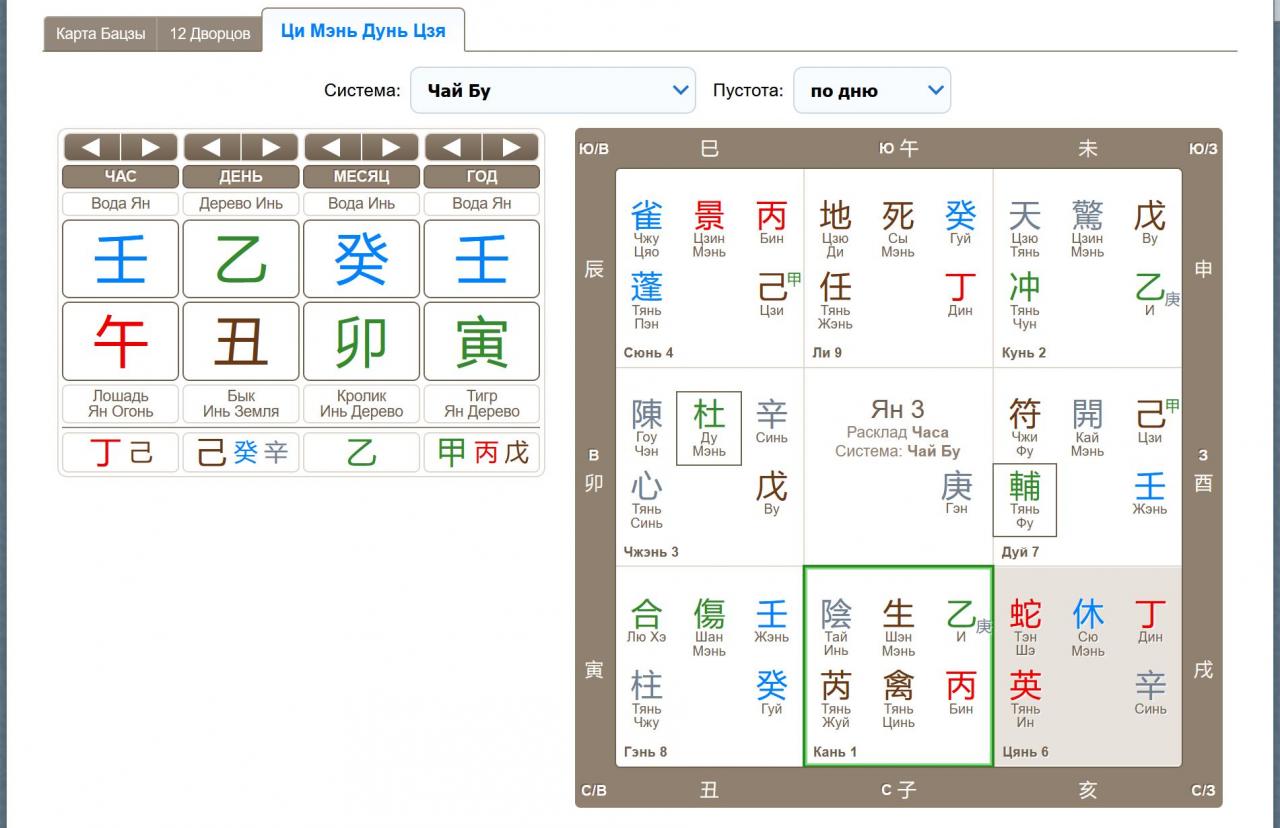Click the ГОД column header button

click(x=481, y=177)
